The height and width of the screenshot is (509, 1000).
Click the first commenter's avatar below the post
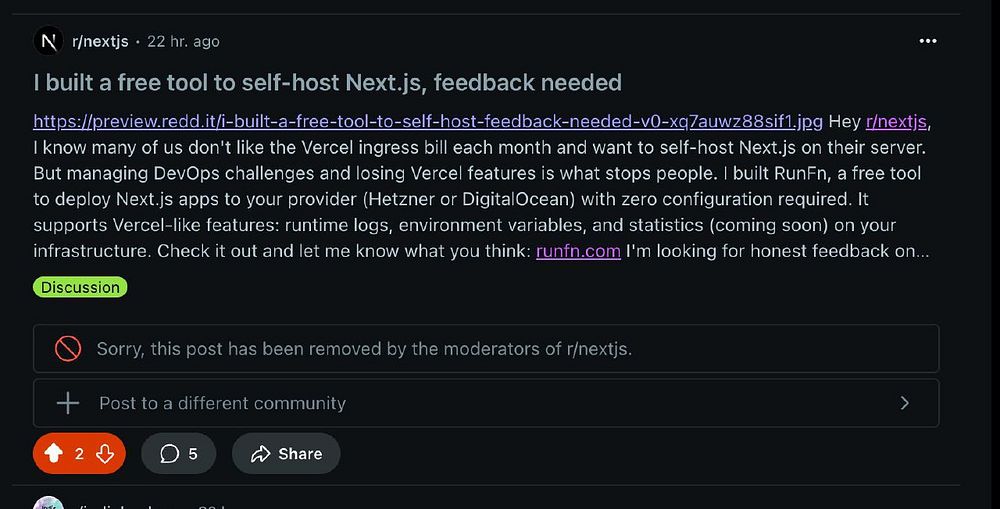click(48, 502)
